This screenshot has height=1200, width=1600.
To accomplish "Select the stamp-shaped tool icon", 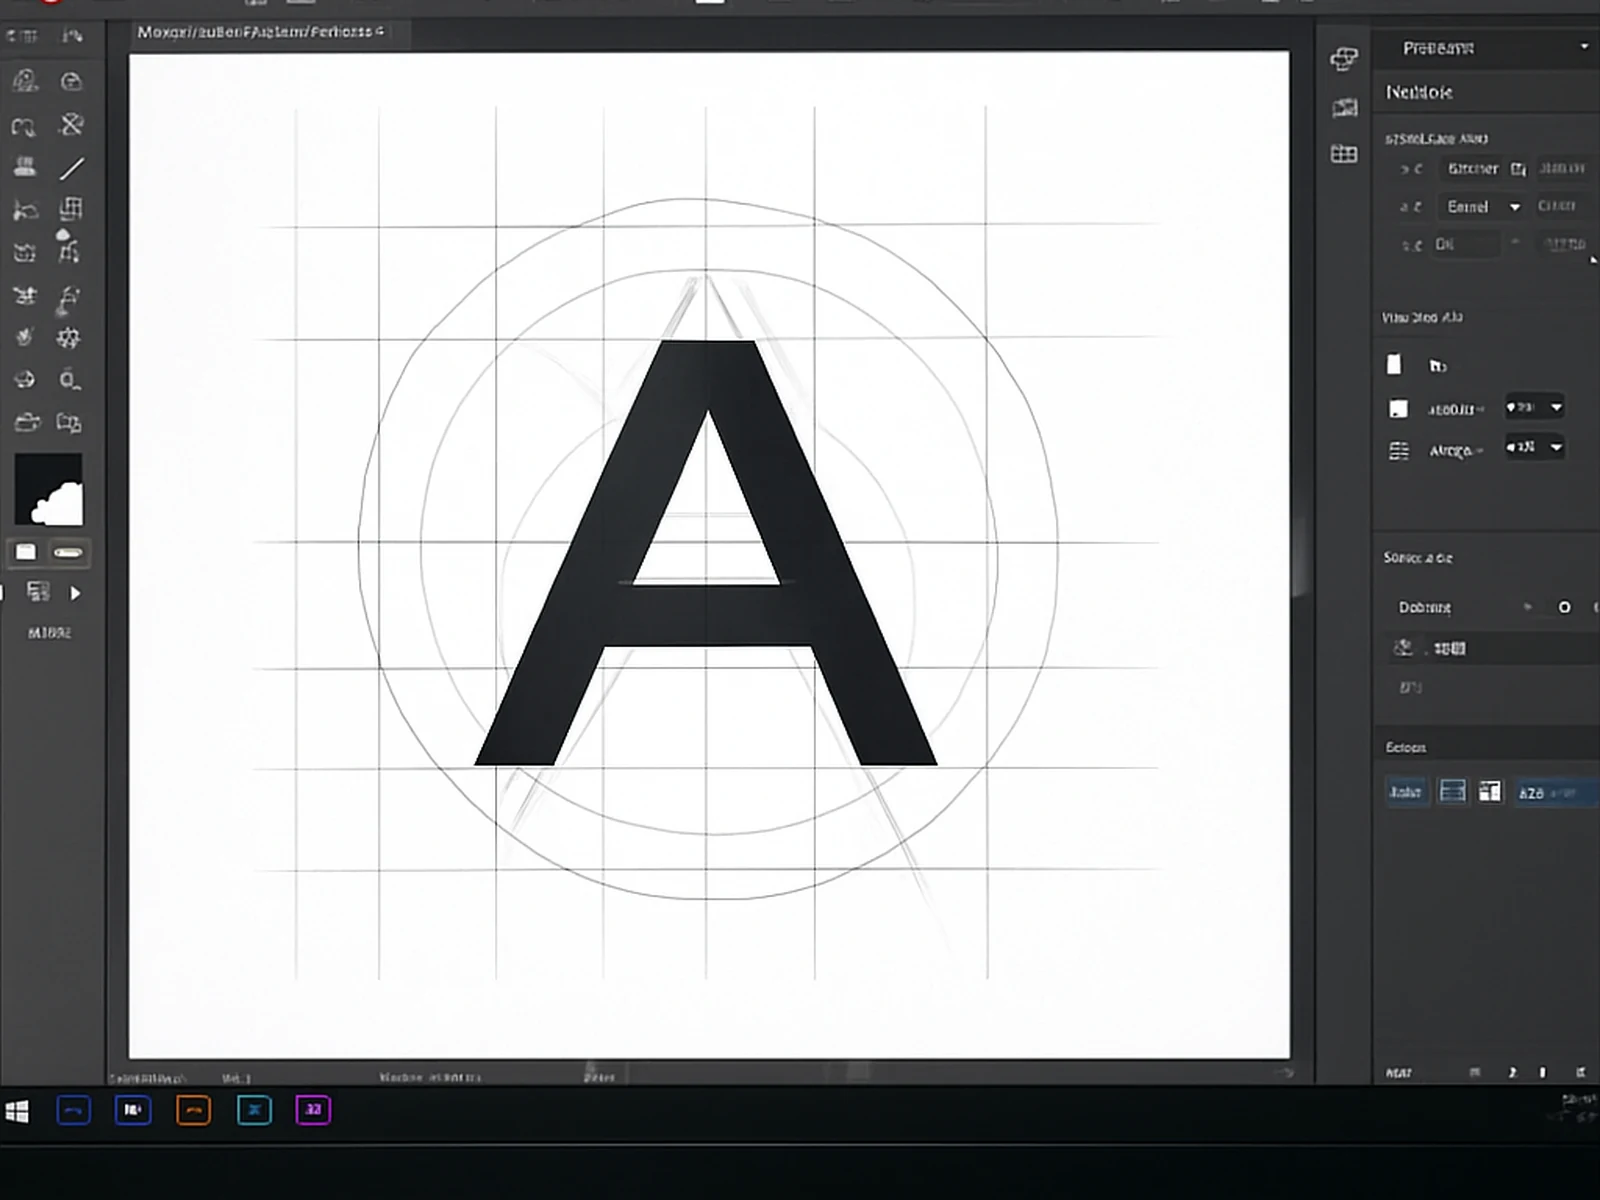I will [25, 166].
